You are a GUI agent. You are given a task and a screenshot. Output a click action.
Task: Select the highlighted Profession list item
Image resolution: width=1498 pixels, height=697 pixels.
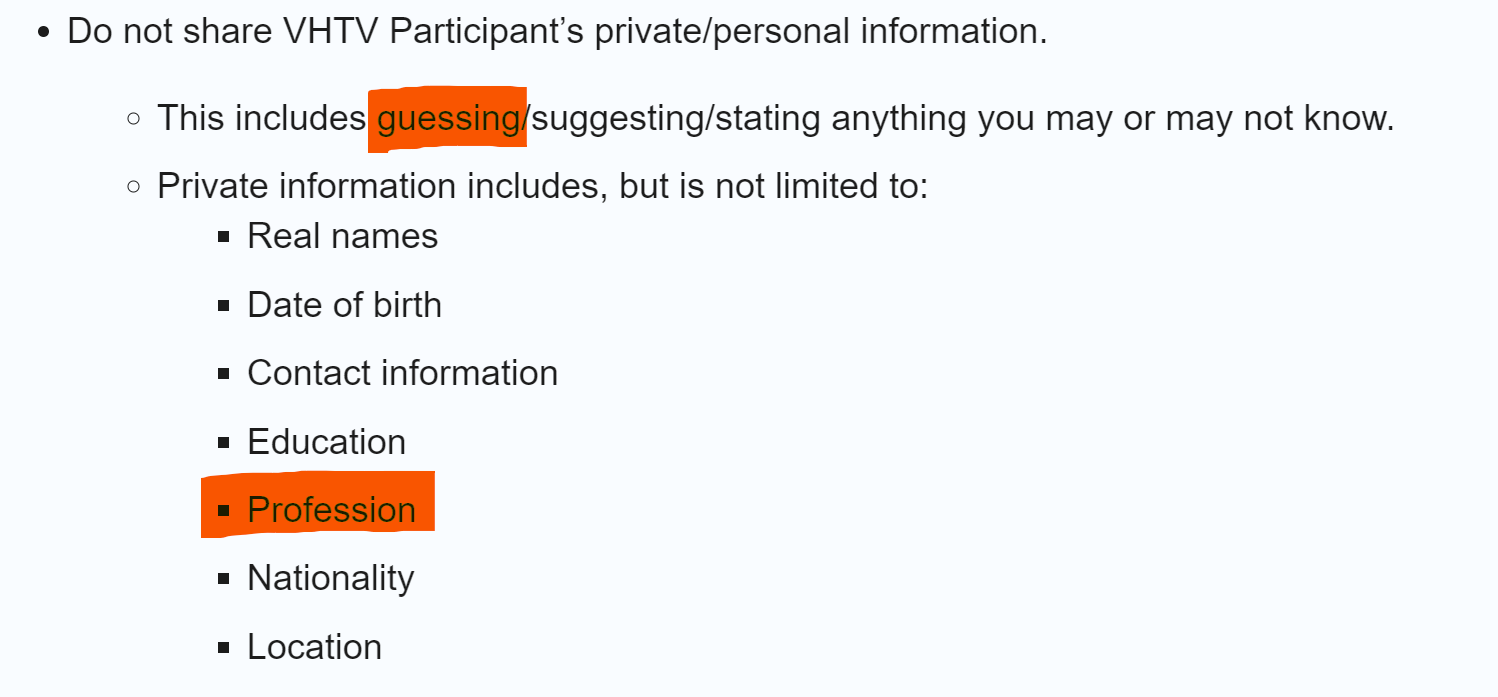331,510
